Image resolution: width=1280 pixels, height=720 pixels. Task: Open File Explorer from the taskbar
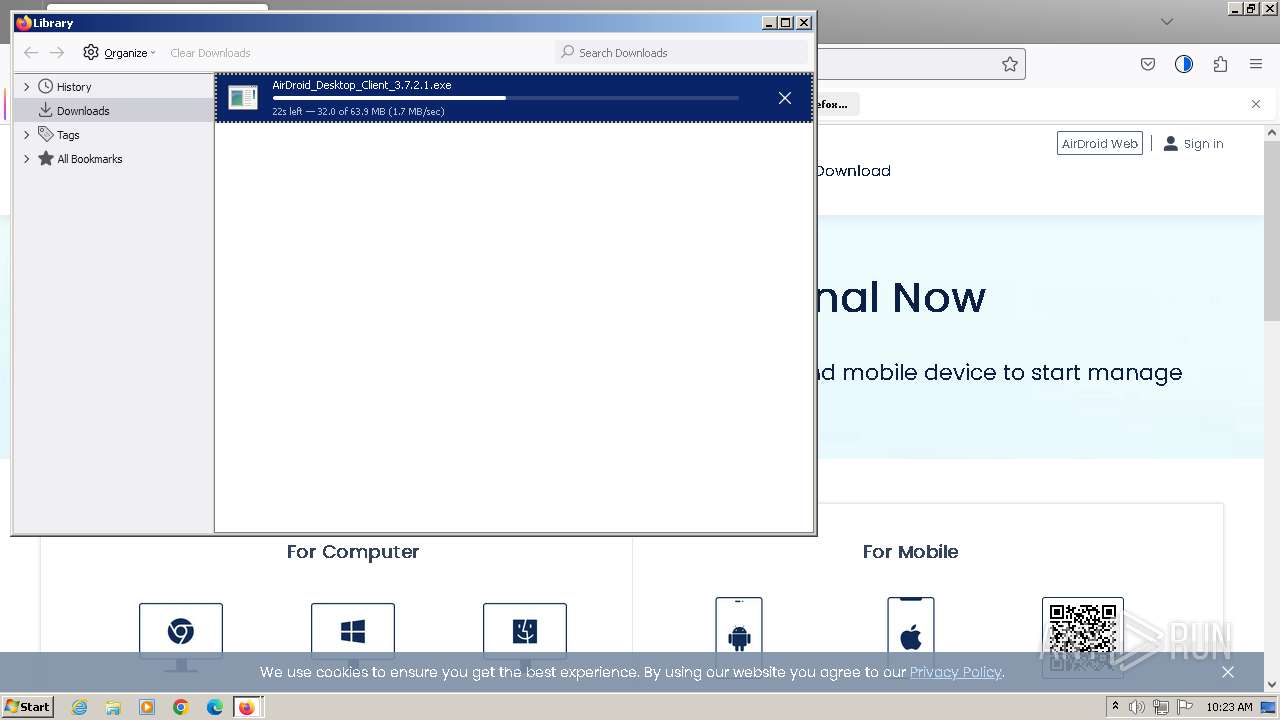pos(113,707)
